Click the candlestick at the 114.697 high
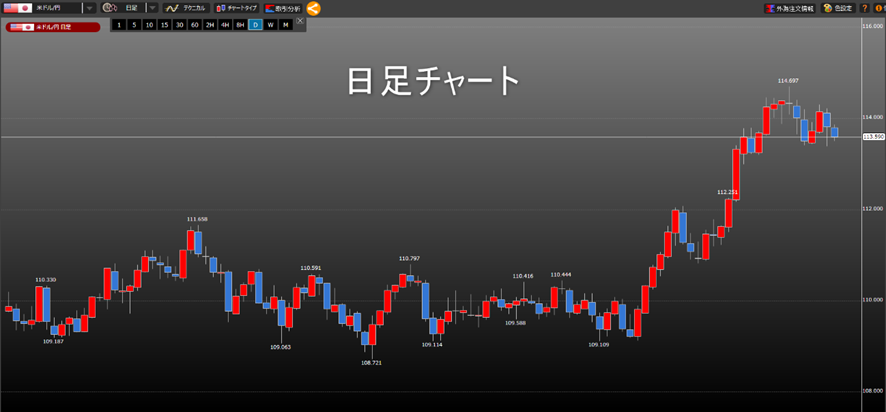886x412 pixels. (x=789, y=101)
